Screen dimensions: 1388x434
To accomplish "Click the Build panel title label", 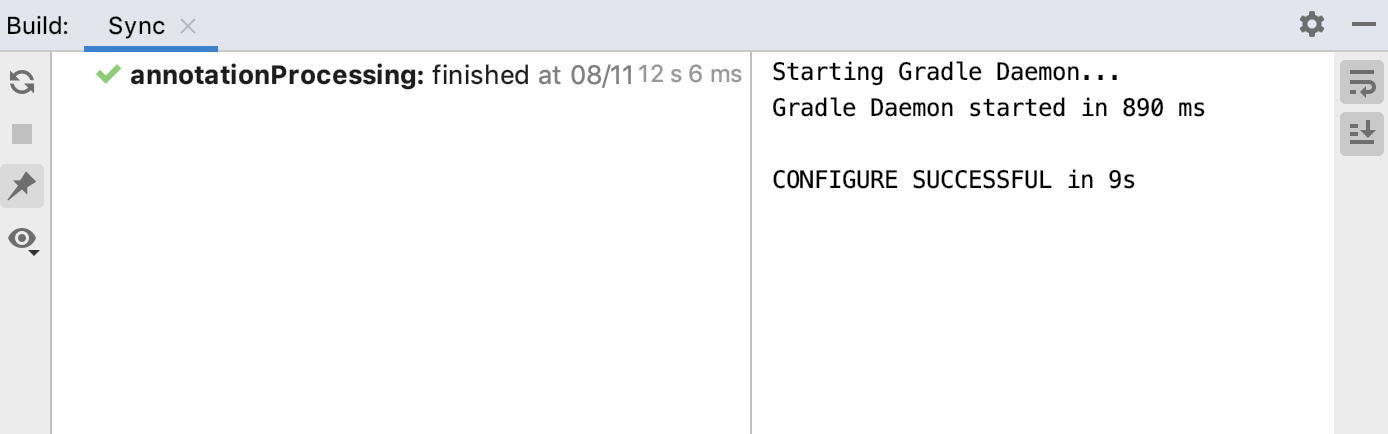I will click(38, 26).
